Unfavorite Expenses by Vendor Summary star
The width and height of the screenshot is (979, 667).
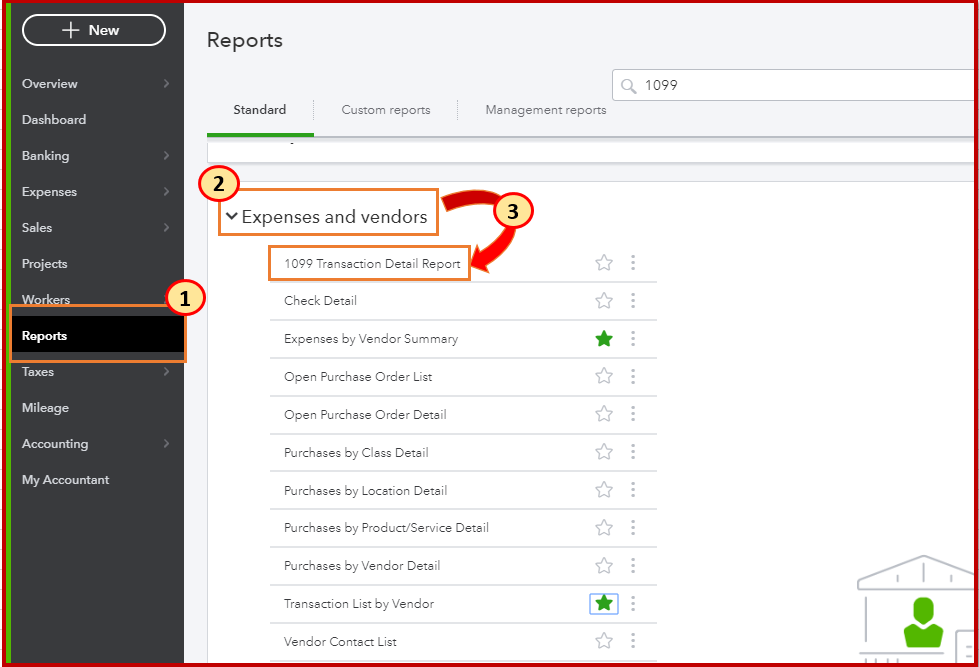[604, 339]
